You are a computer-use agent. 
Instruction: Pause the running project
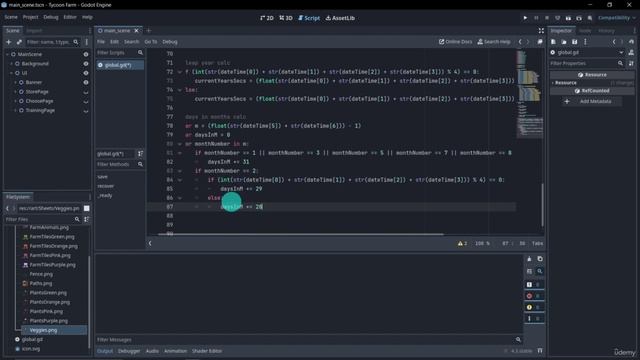[x=536, y=18]
